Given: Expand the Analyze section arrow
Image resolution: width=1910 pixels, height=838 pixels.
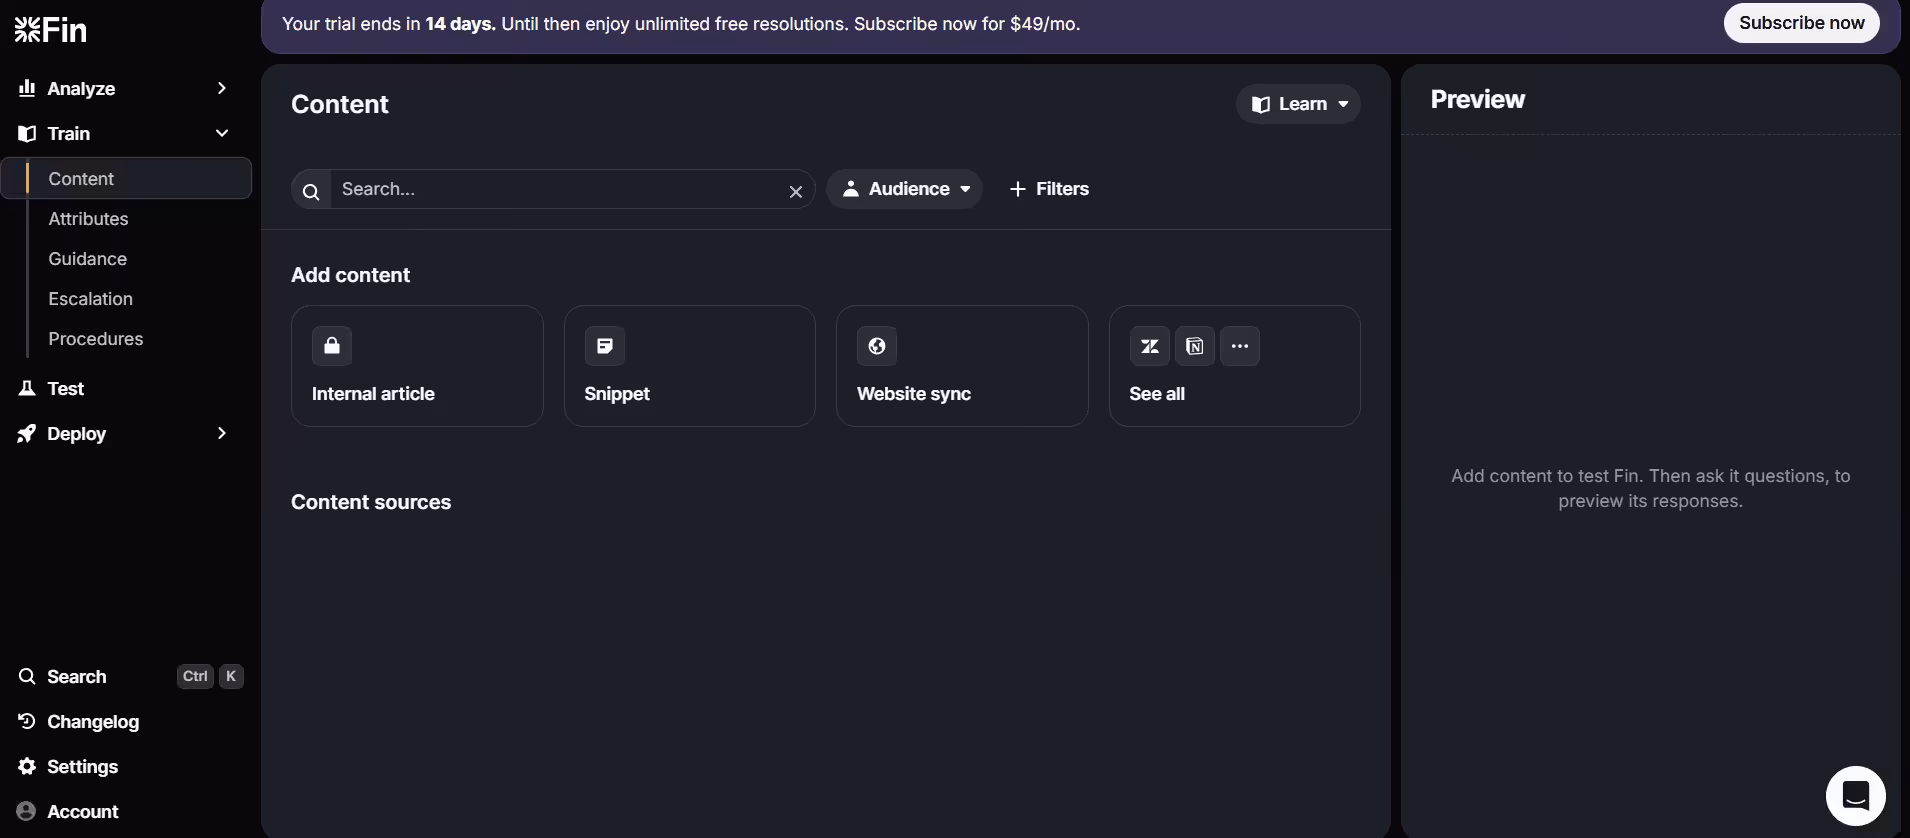Looking at the screenshot, I should (221, 88).
